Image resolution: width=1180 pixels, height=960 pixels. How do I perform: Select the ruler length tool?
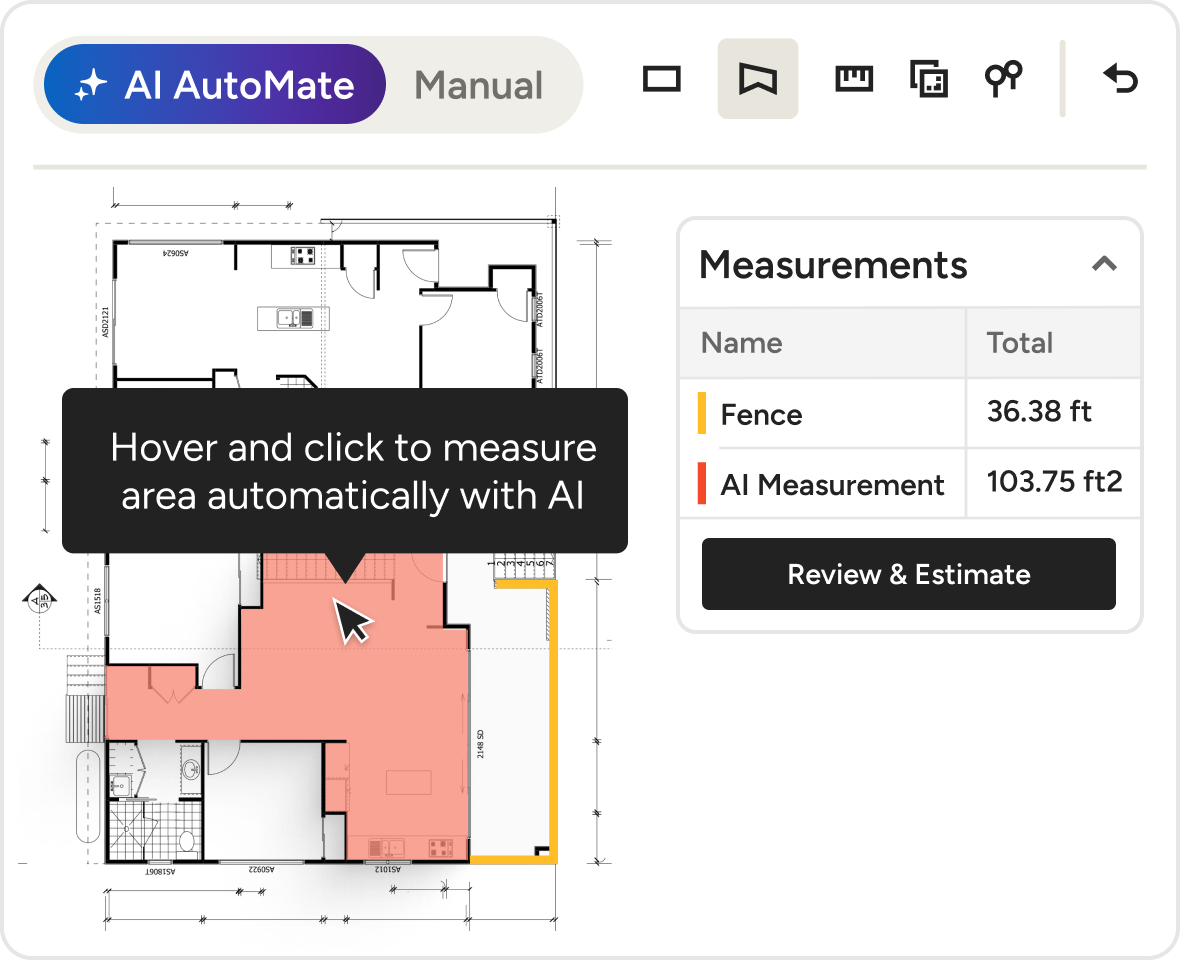tap(854, 79)
